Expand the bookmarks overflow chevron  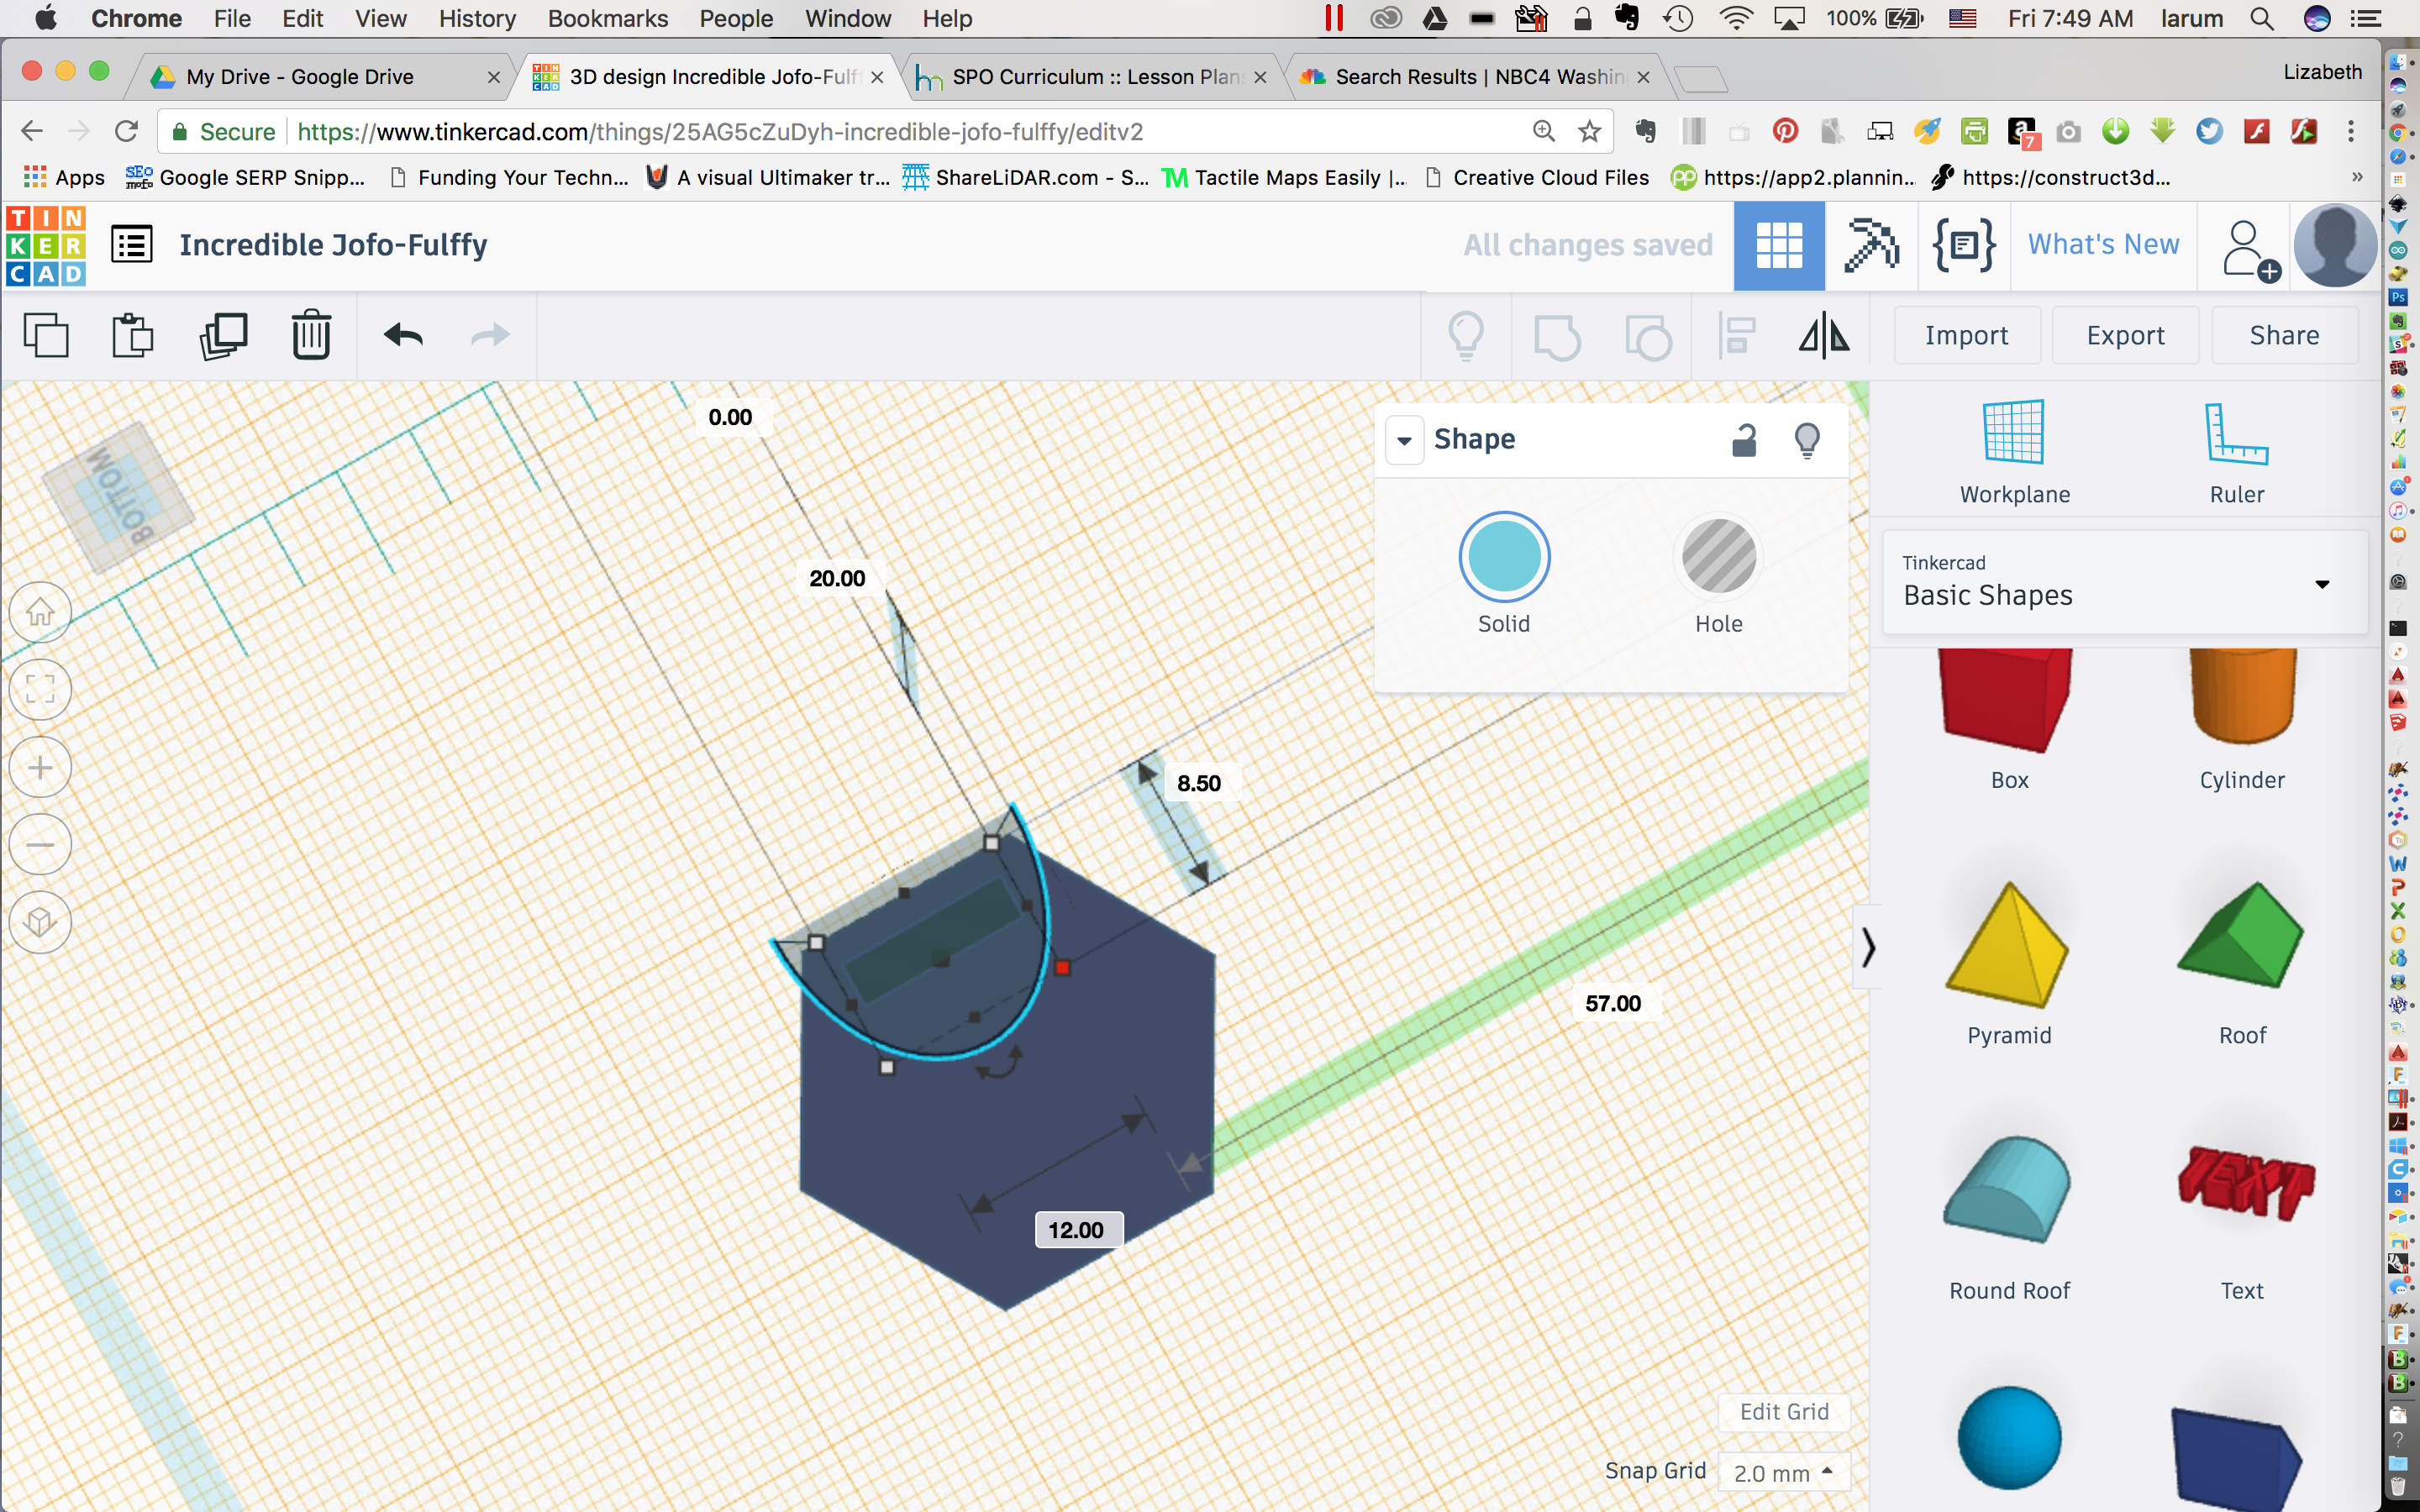tap(2357, 177)
